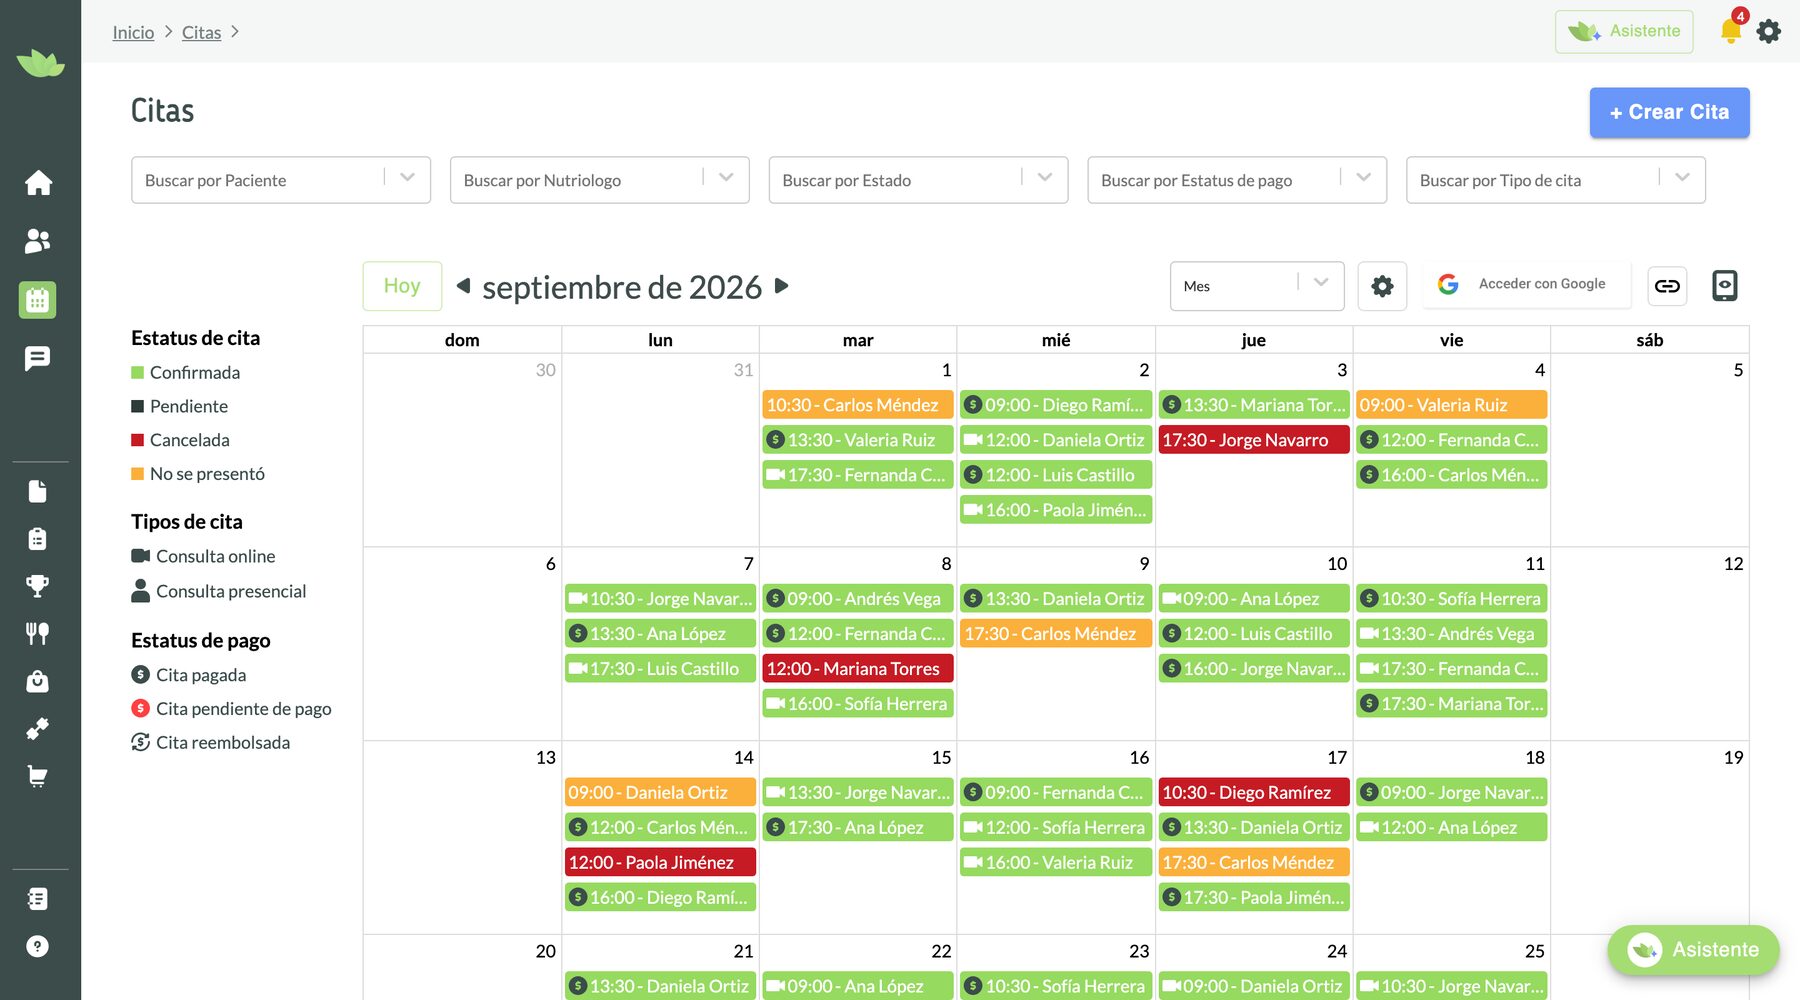Open the Buscar por Tipo de cita dropdown

[1556, 180]
